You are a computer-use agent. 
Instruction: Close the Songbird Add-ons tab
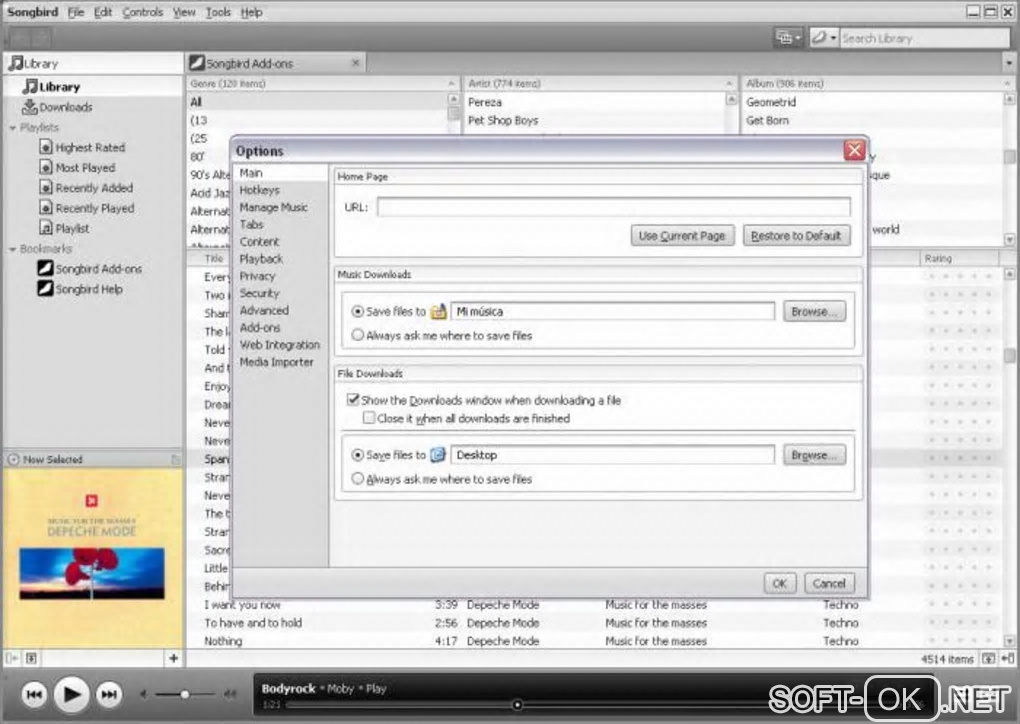(355, 63)
